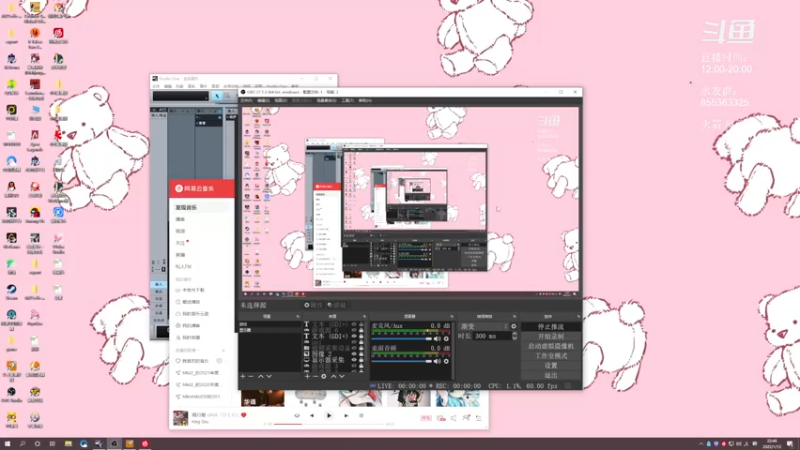Add a new scene in OBS Scenes panel
The image size is (800, 450).
[243, 377]
